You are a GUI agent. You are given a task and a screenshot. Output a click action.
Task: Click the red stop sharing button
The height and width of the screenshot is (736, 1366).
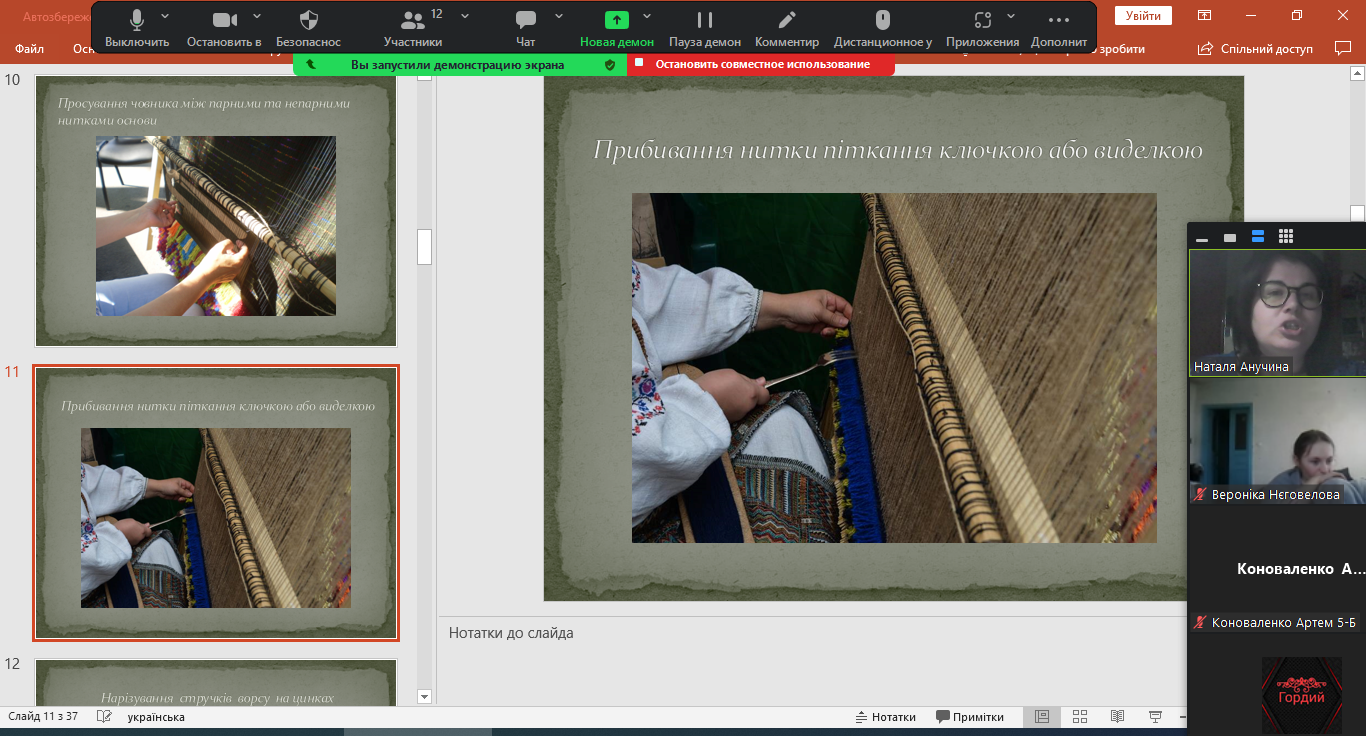click(762, 64)
